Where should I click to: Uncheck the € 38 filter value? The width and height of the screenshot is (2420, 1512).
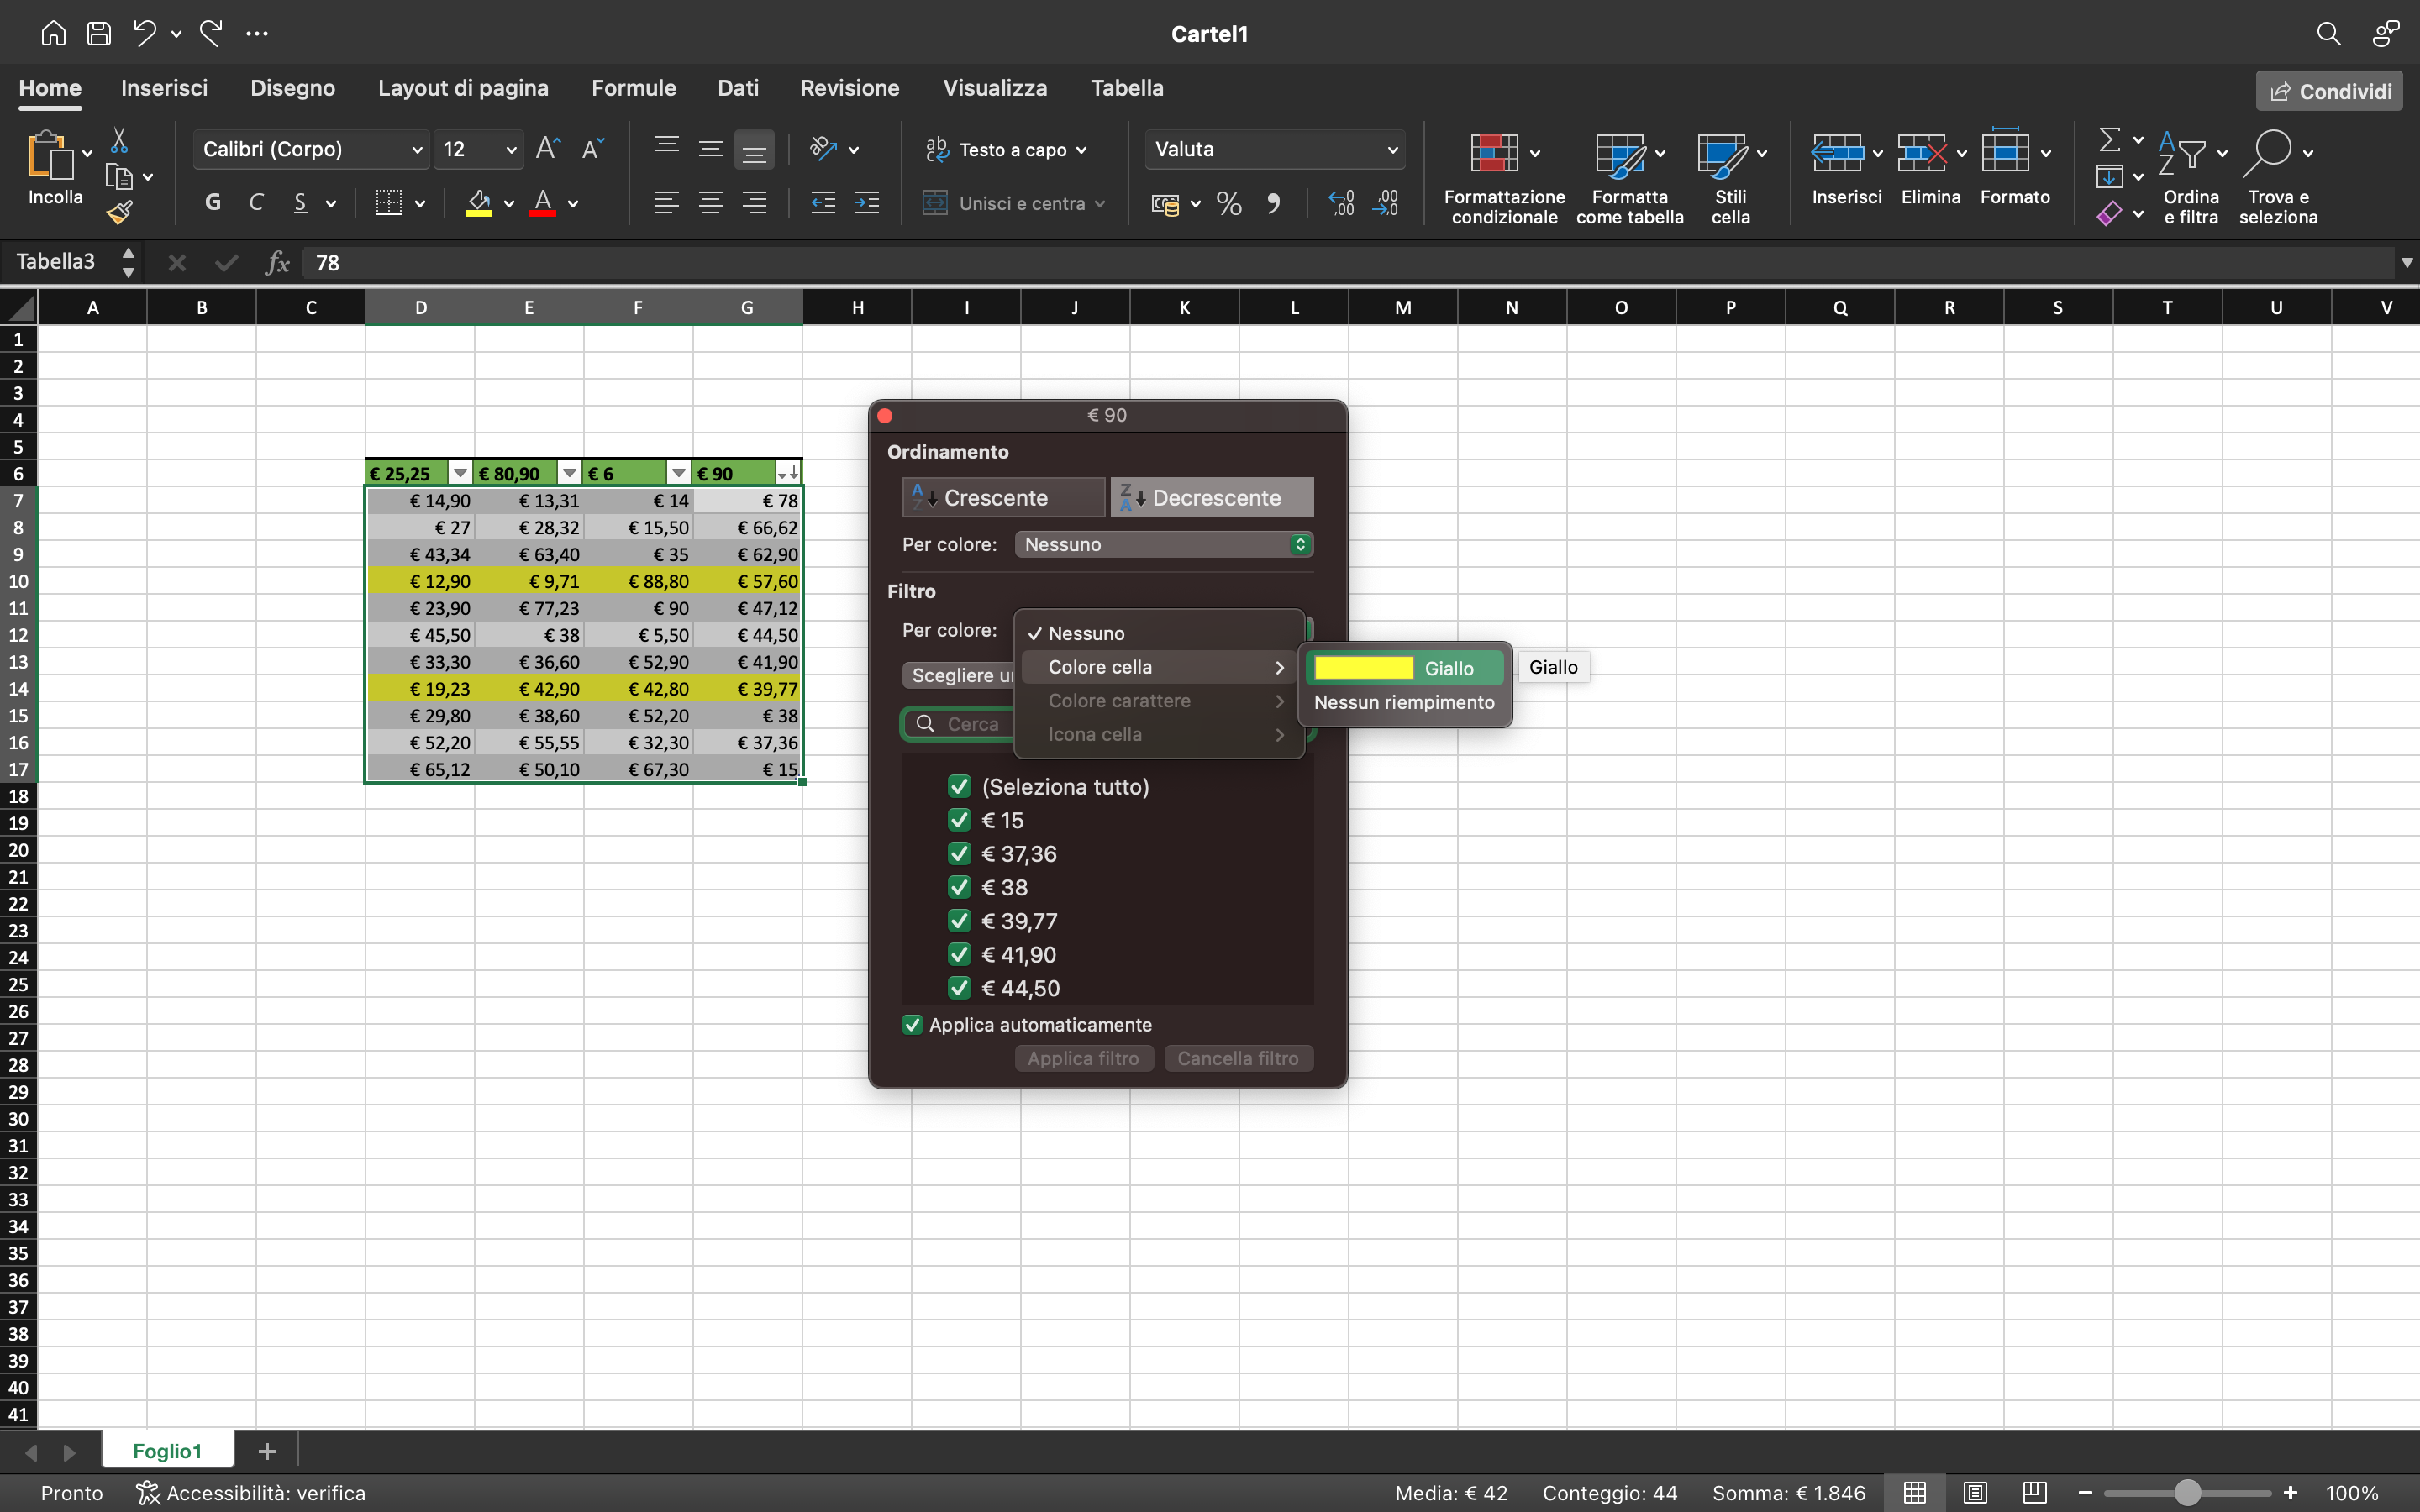point(958,887)
